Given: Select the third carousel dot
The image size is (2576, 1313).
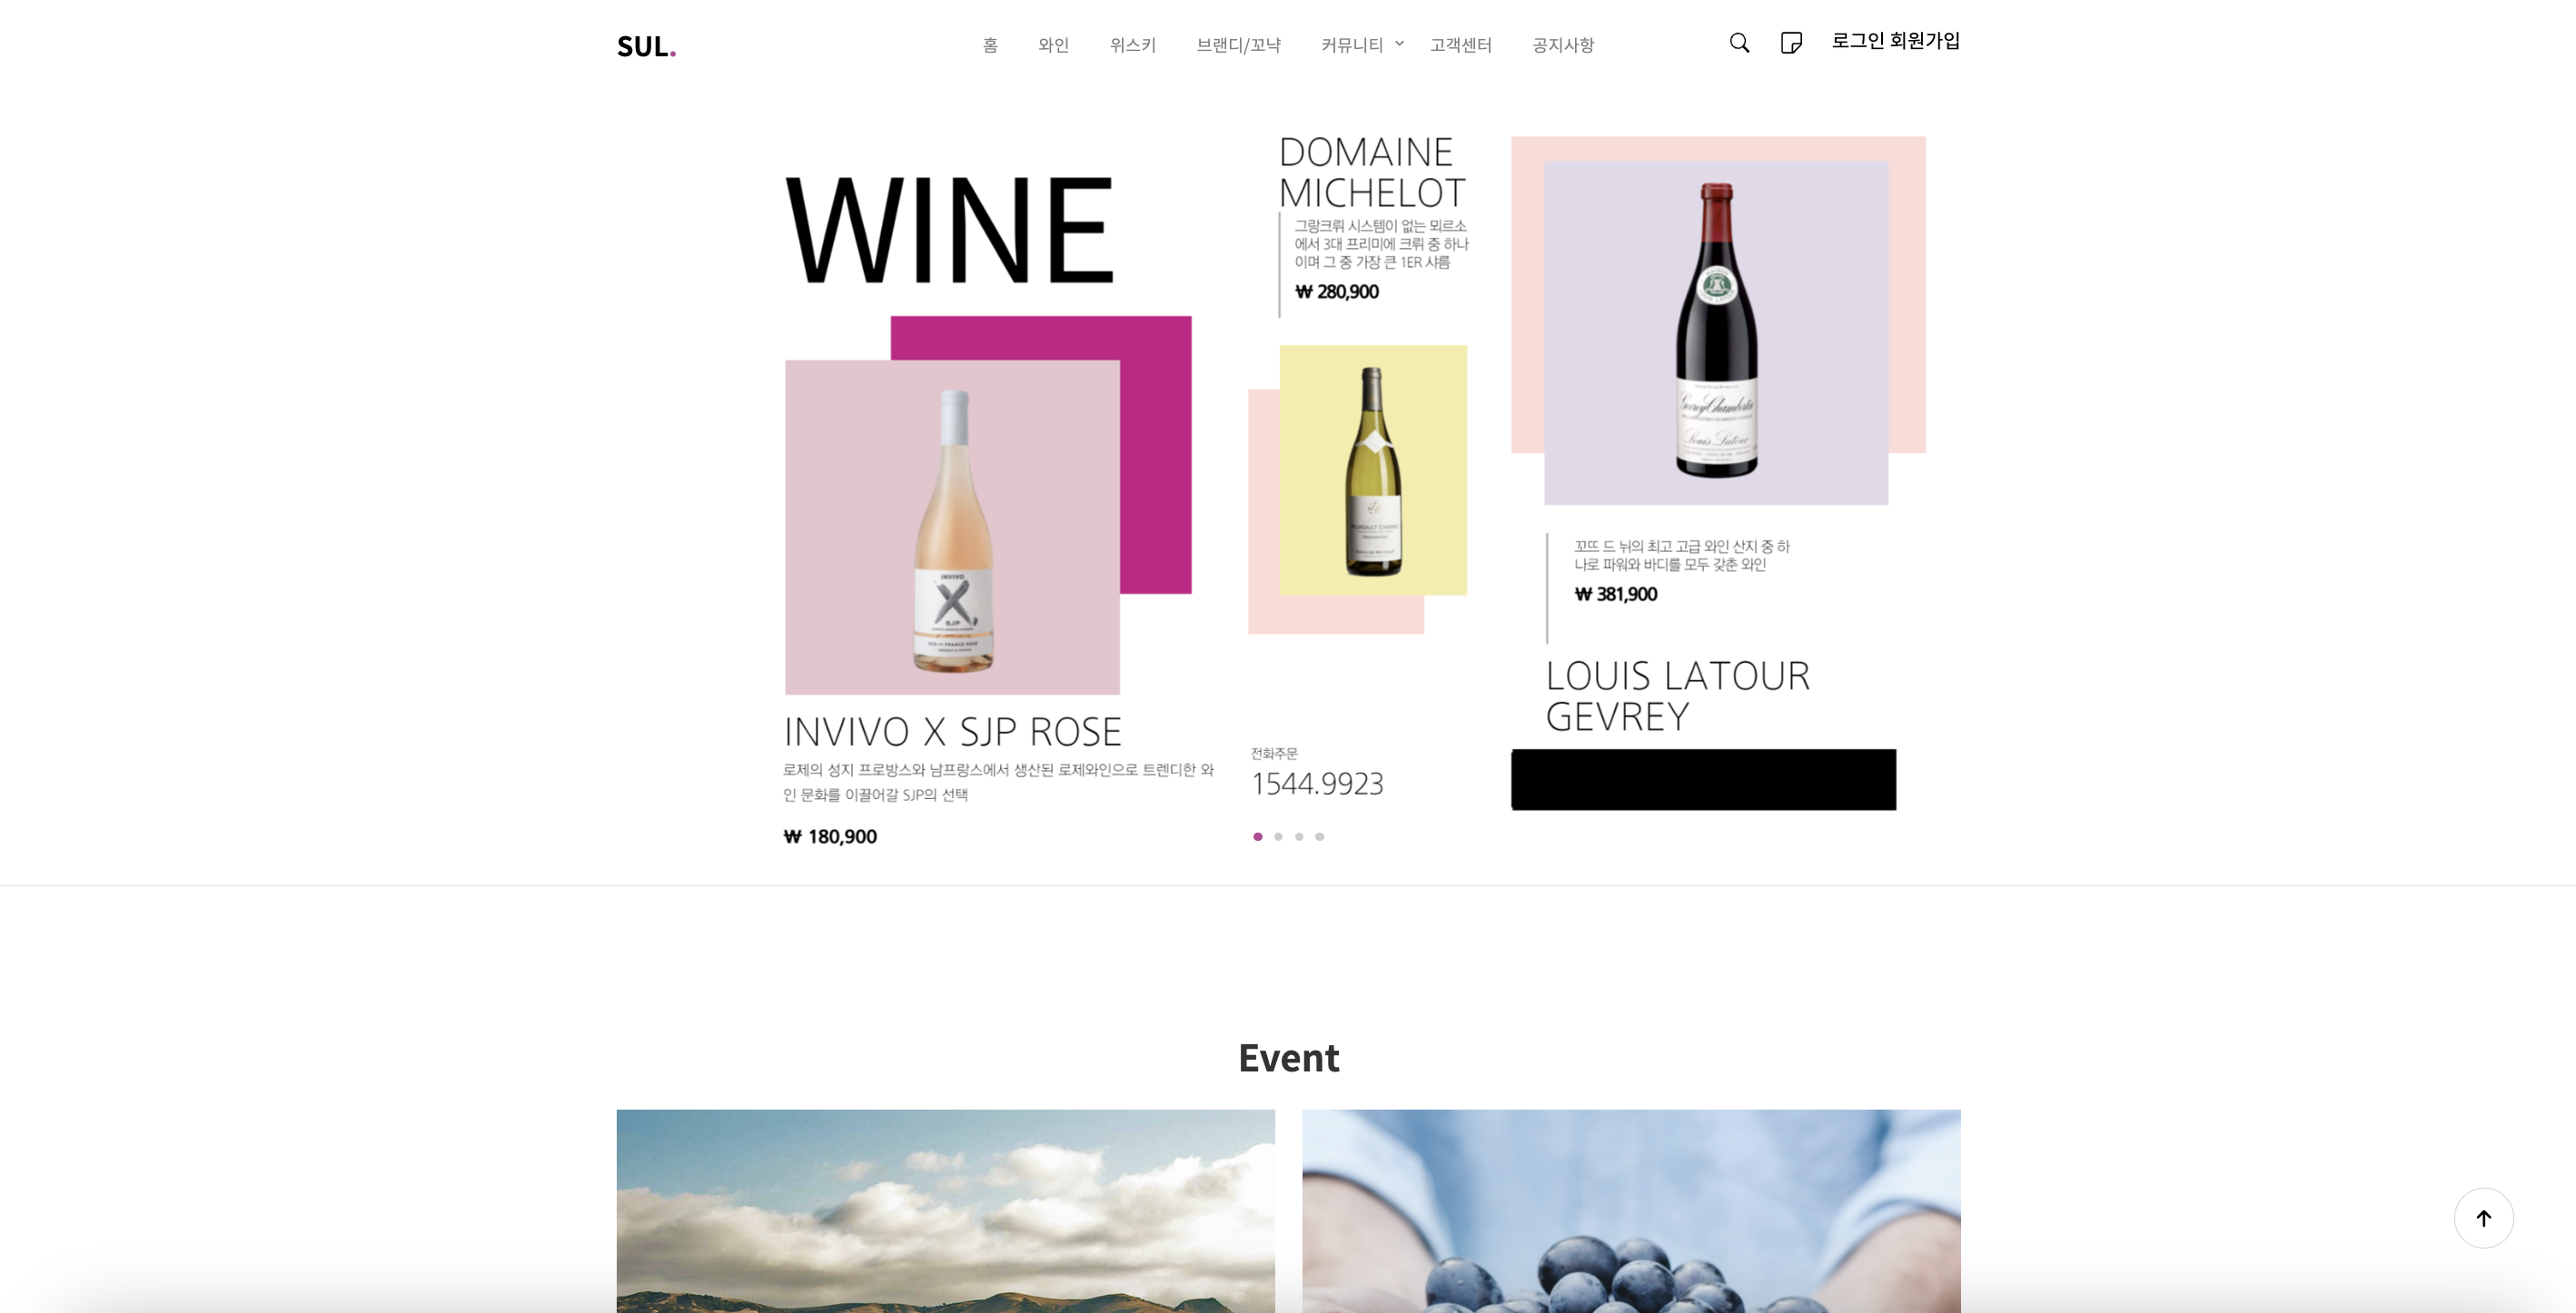Looking at the screenshot, I should tap(1299, 836).
